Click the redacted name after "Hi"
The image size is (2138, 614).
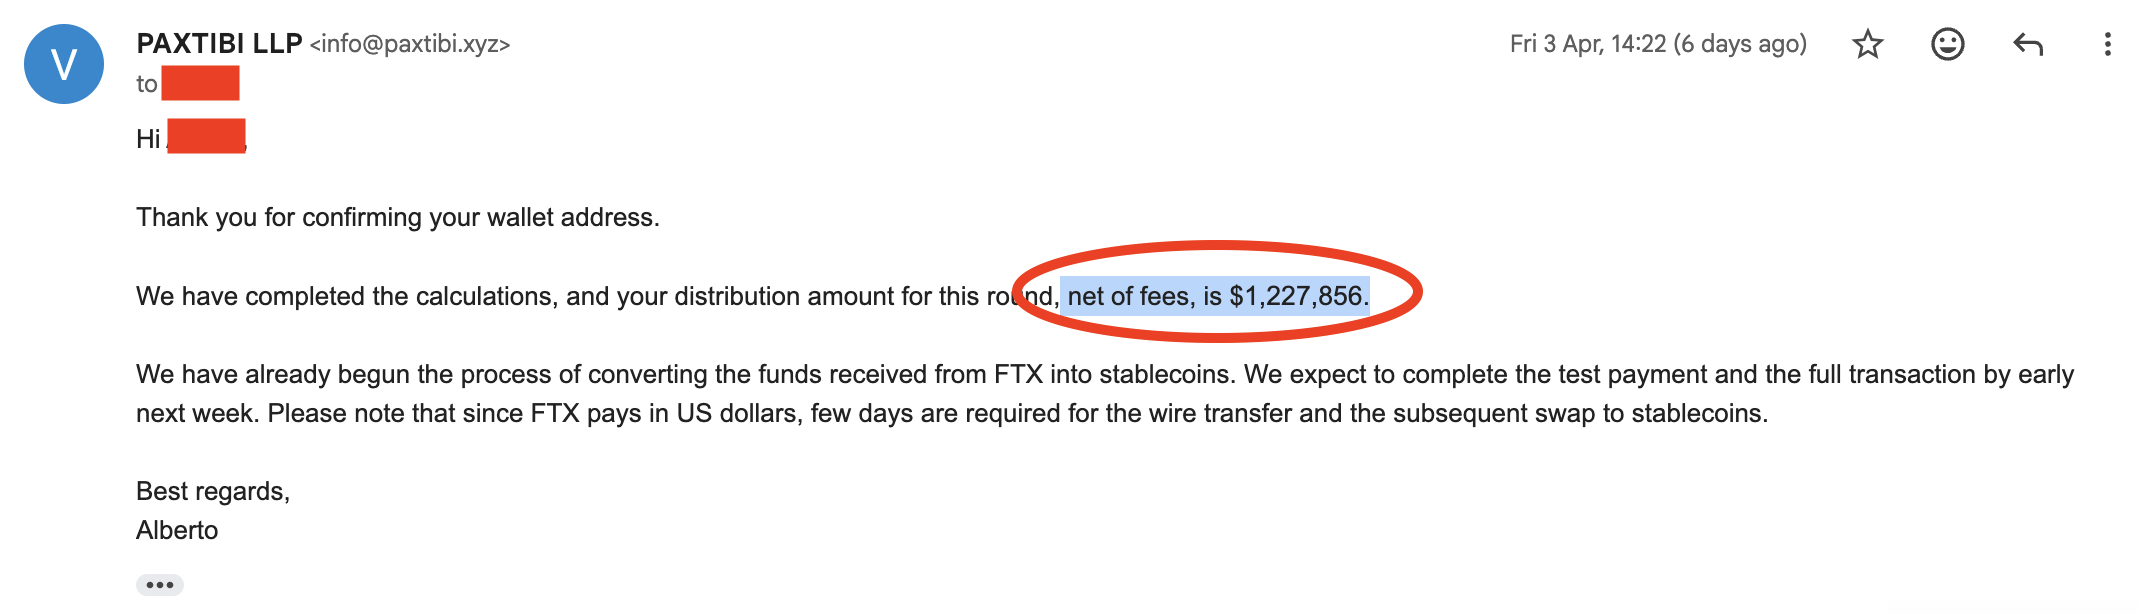tap(206, 136)
